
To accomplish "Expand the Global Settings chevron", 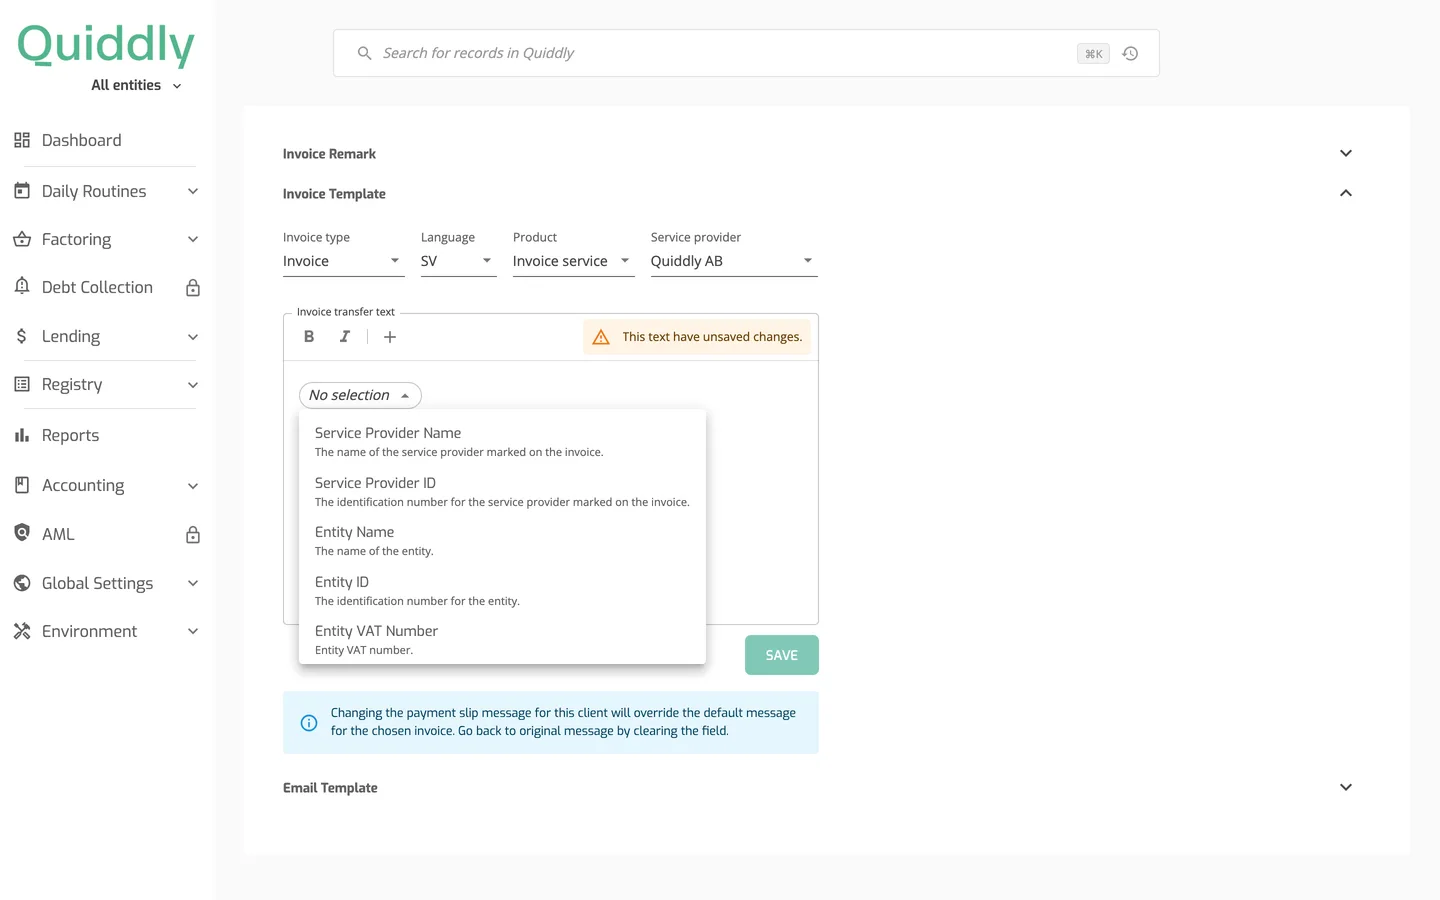I will [193, 583].
